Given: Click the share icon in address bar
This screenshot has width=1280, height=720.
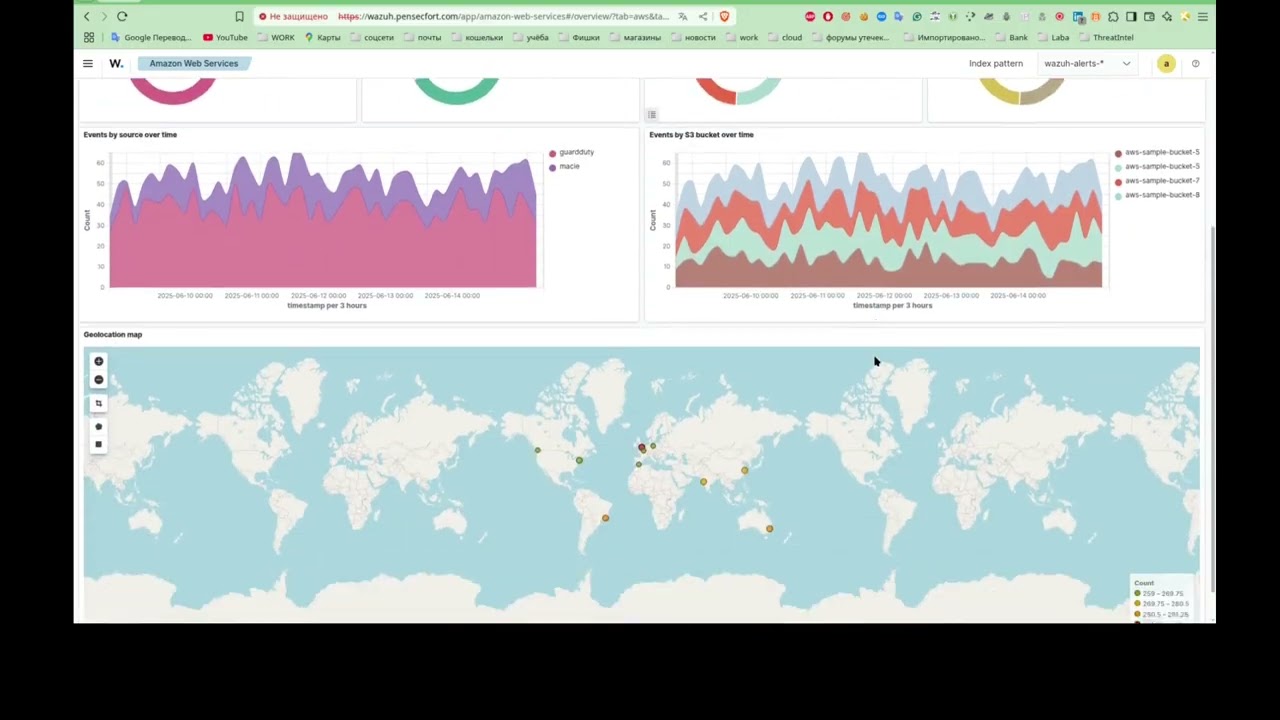Looking at the screenshot, I should tap(703, 16).
